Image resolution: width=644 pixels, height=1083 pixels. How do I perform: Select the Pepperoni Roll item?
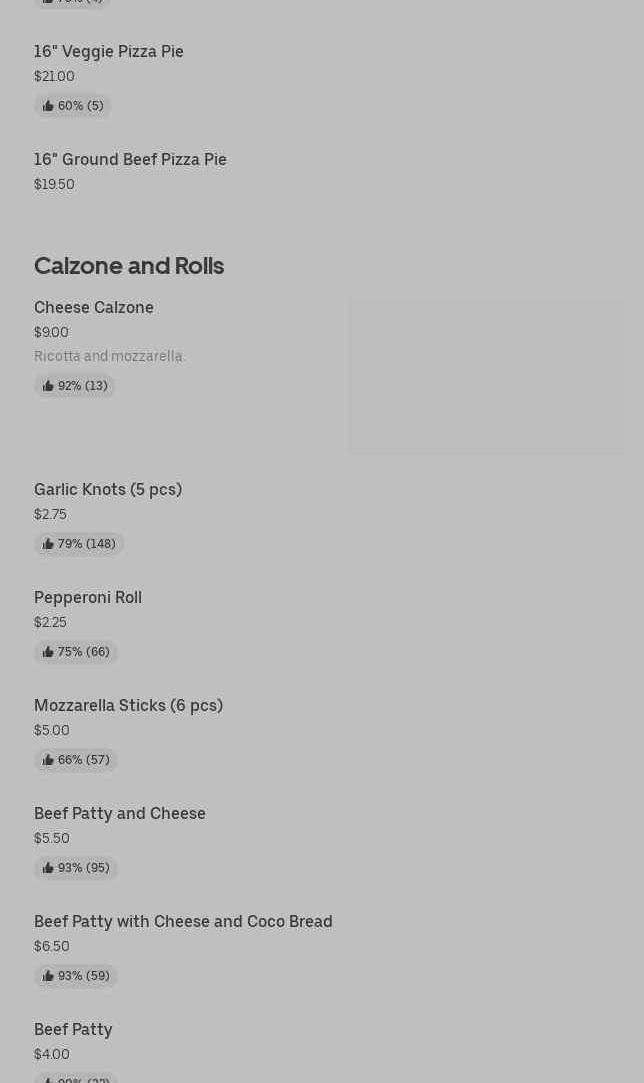click(x=88, y=597)
